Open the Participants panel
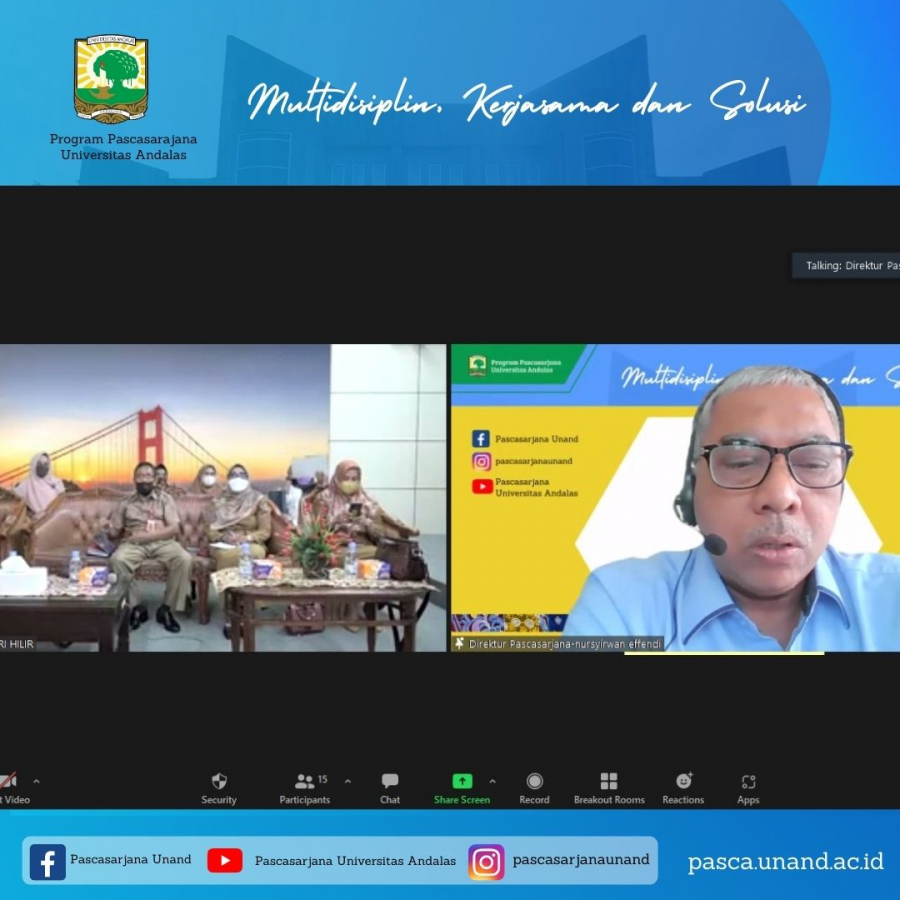This screenshot has height=900, width=900. tap(305, 782)
